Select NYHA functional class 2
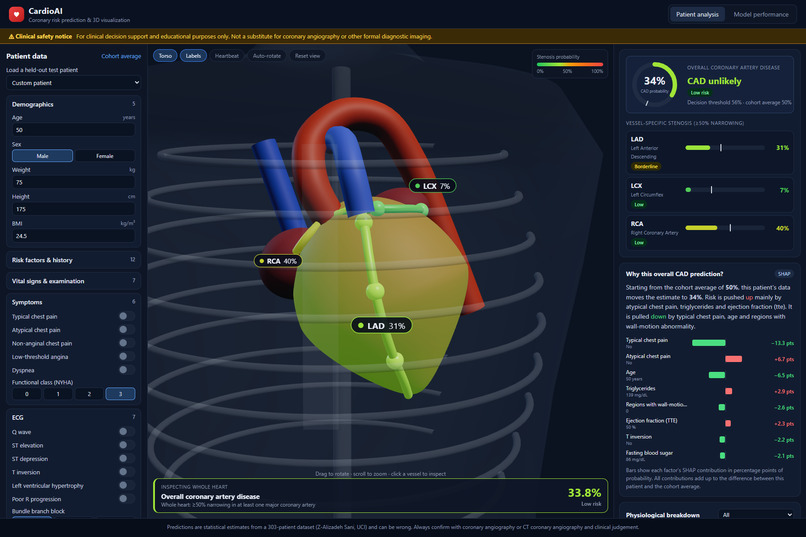The height and width of the screenshot is (537, 806). tap(89, 394)
